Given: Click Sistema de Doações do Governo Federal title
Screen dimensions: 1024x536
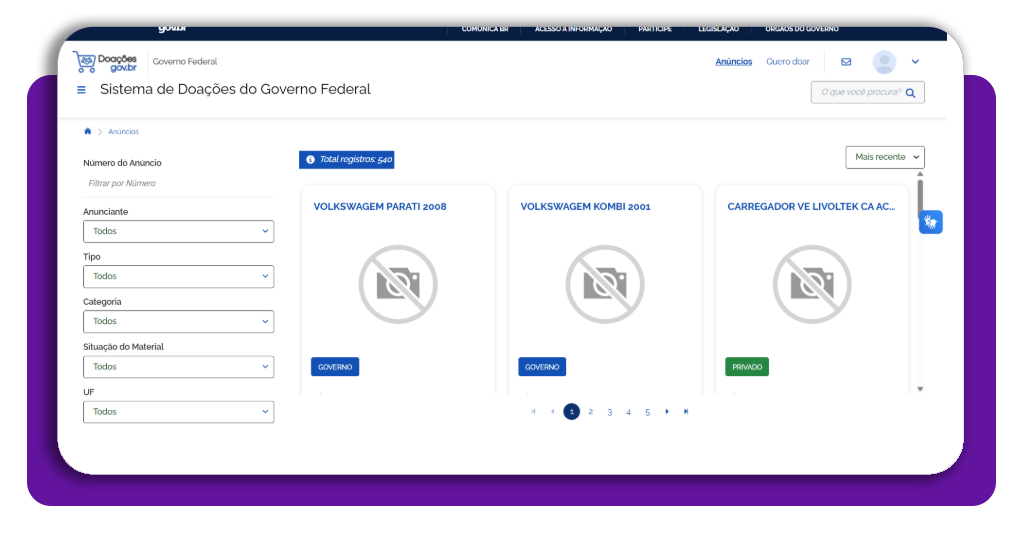Looking at the screenshot, I should [x=235, y=89].
